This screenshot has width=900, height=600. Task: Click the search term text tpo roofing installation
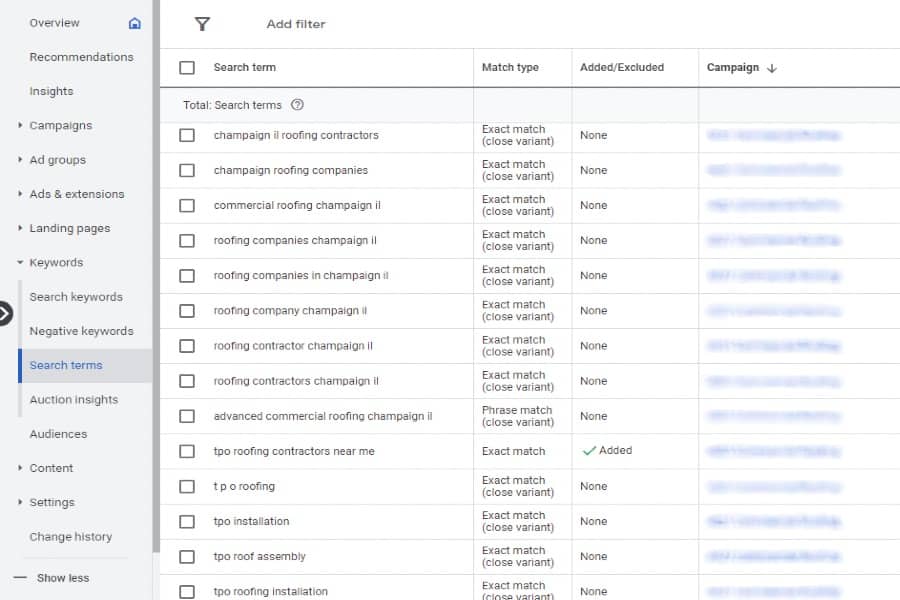click(x=270, y=591)
